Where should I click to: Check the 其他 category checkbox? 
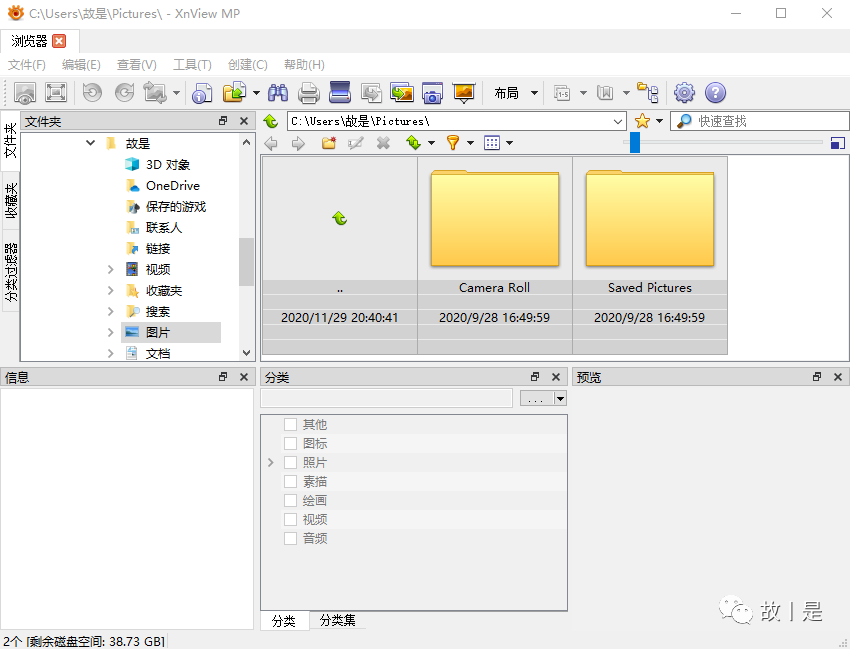pyautogui.click(x=290, y=425)
